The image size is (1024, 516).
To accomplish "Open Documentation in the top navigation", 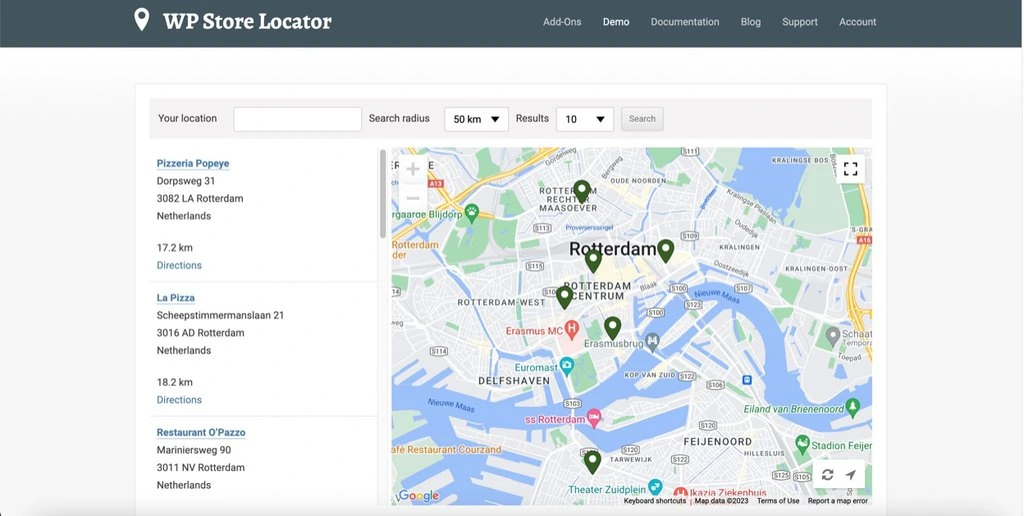I will pyautogui.click(x=684, y=22).
